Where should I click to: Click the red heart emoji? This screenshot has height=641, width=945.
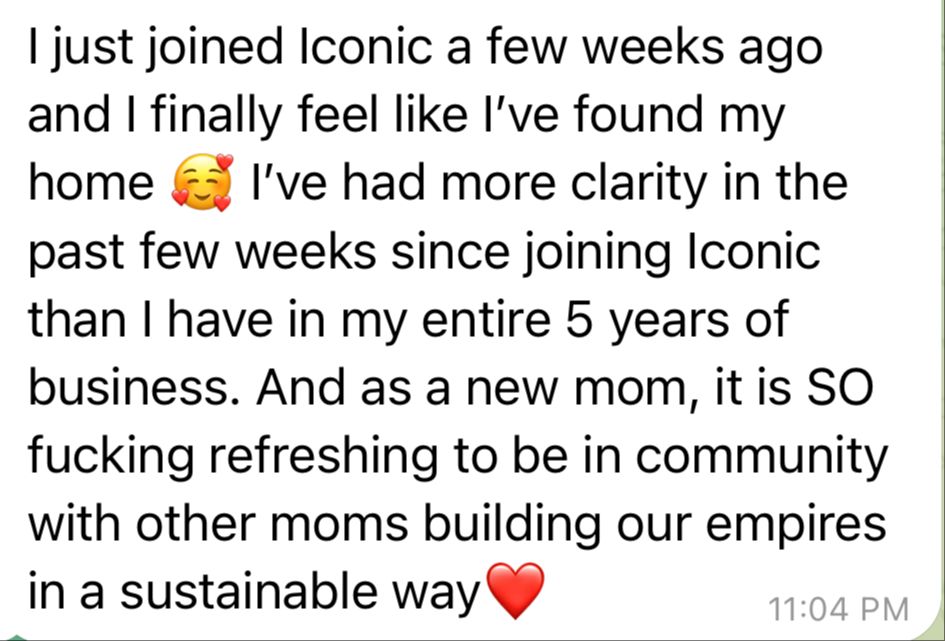click(x=515, y=590)
